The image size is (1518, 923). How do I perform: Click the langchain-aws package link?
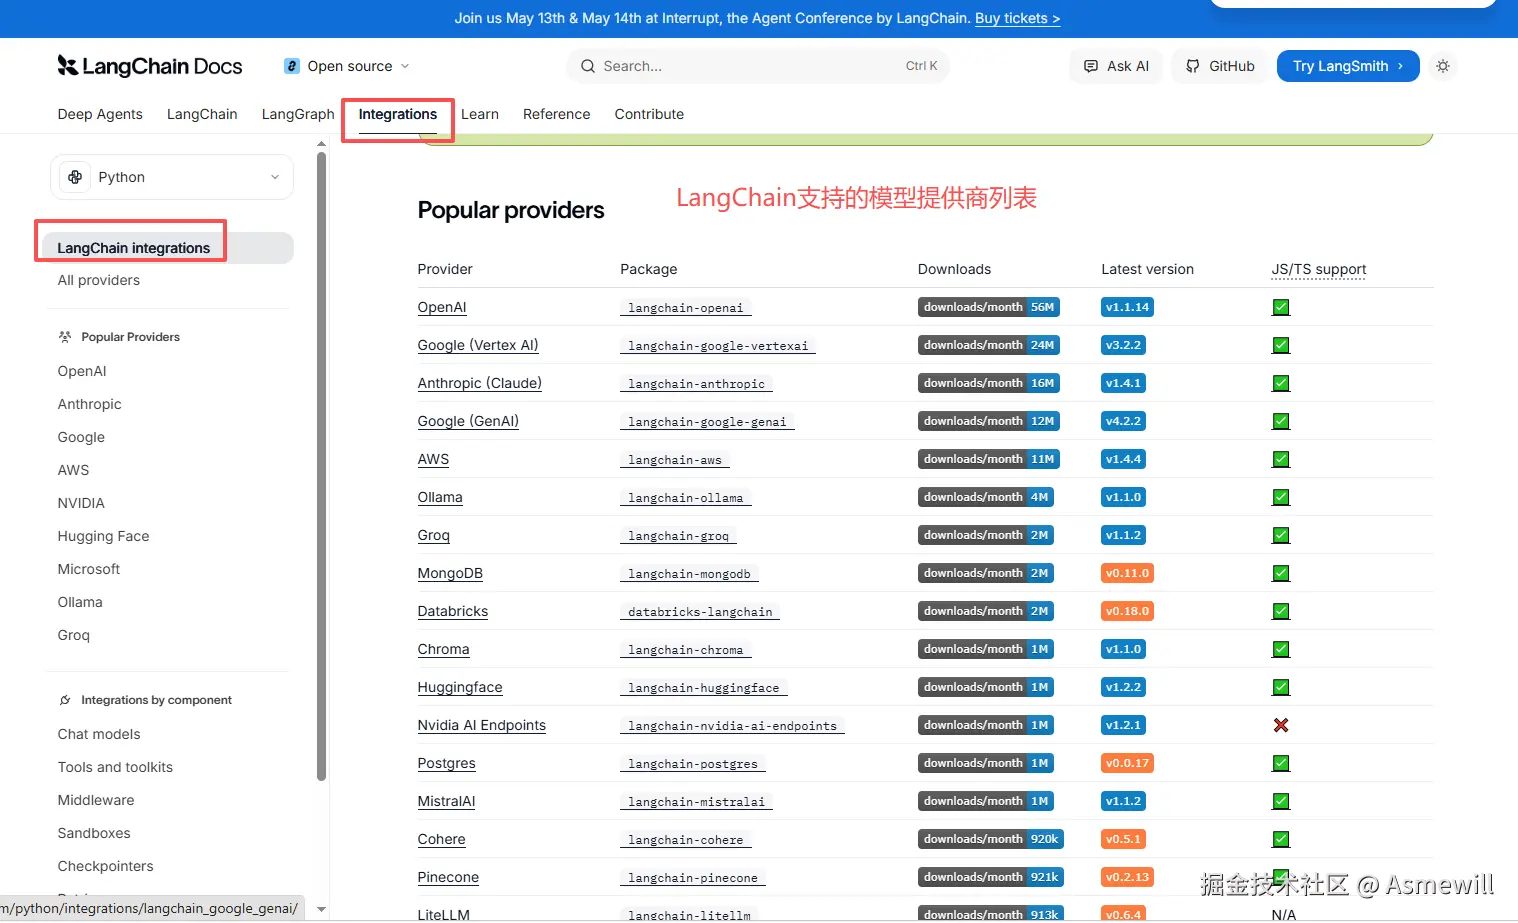675,460
